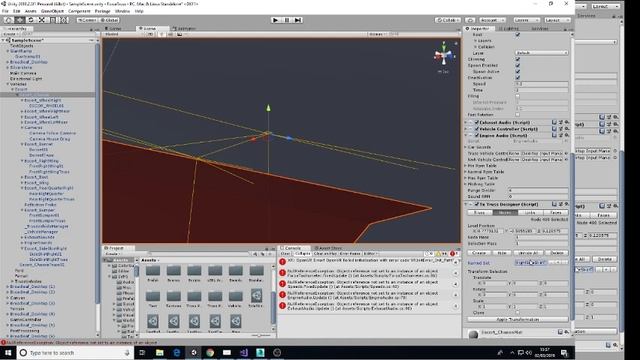The width and height of the screenshot is (640, 360).
Task: Toggle the Spawn Active checkbox
Action: [518, 71]
